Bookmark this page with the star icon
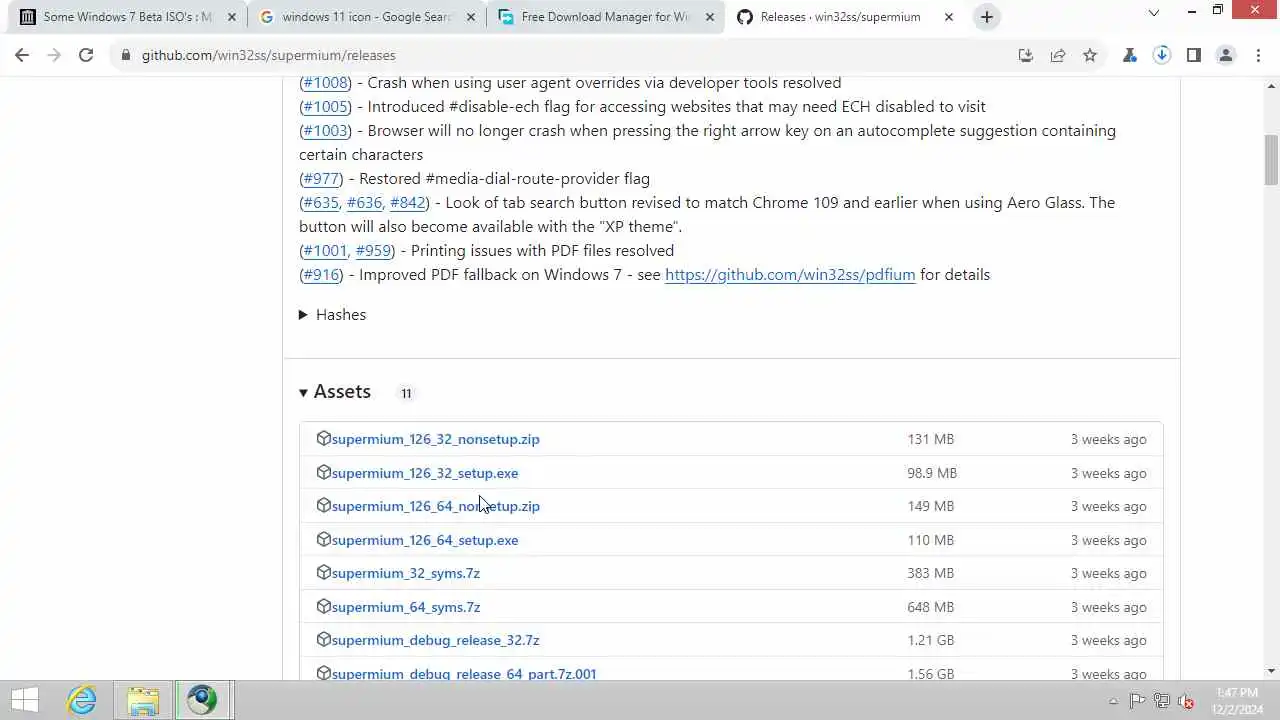The height and width of the screenshot is (720, 1280). [1090, 56]
